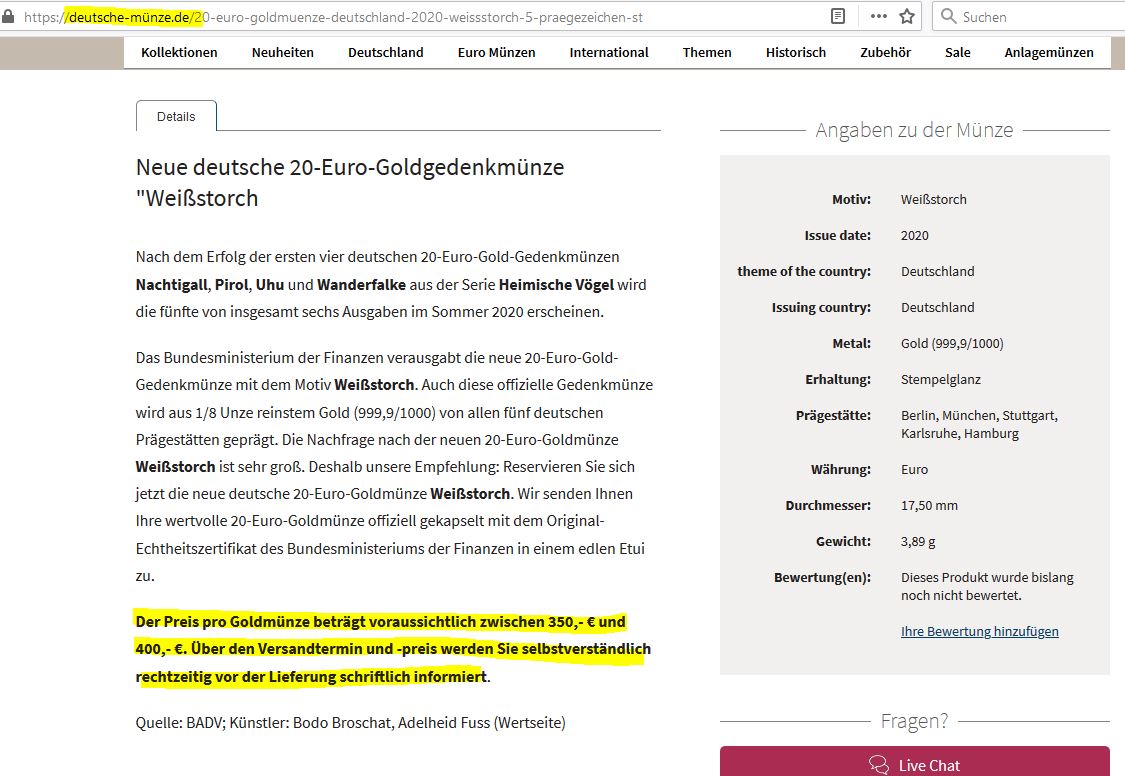The image size is (1125, 776).
Task: Select the Deutschland menu item
Action: [385, 53]
